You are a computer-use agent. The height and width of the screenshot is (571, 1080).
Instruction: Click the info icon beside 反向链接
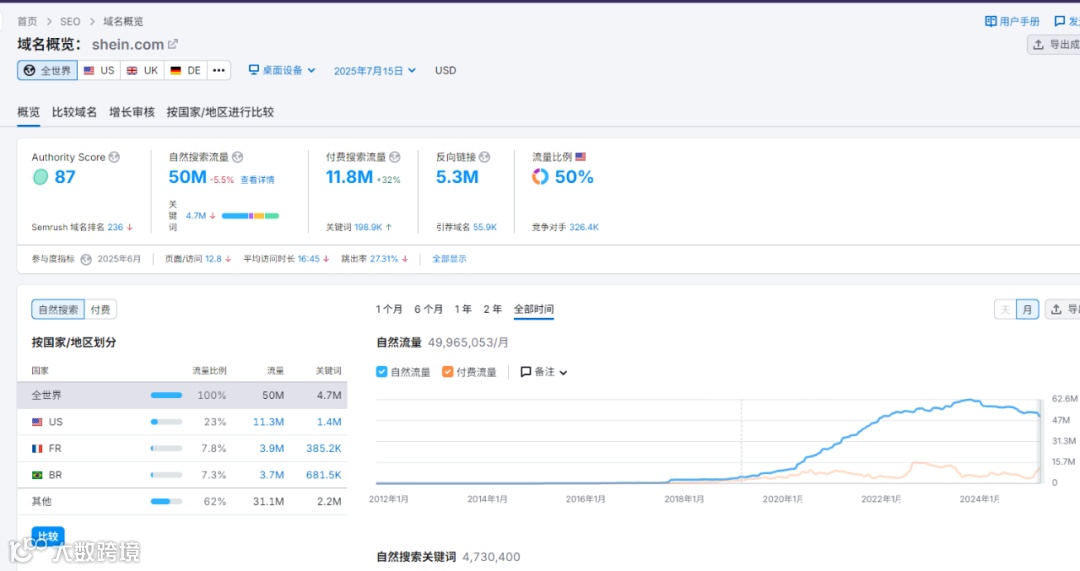pos(484,157)
